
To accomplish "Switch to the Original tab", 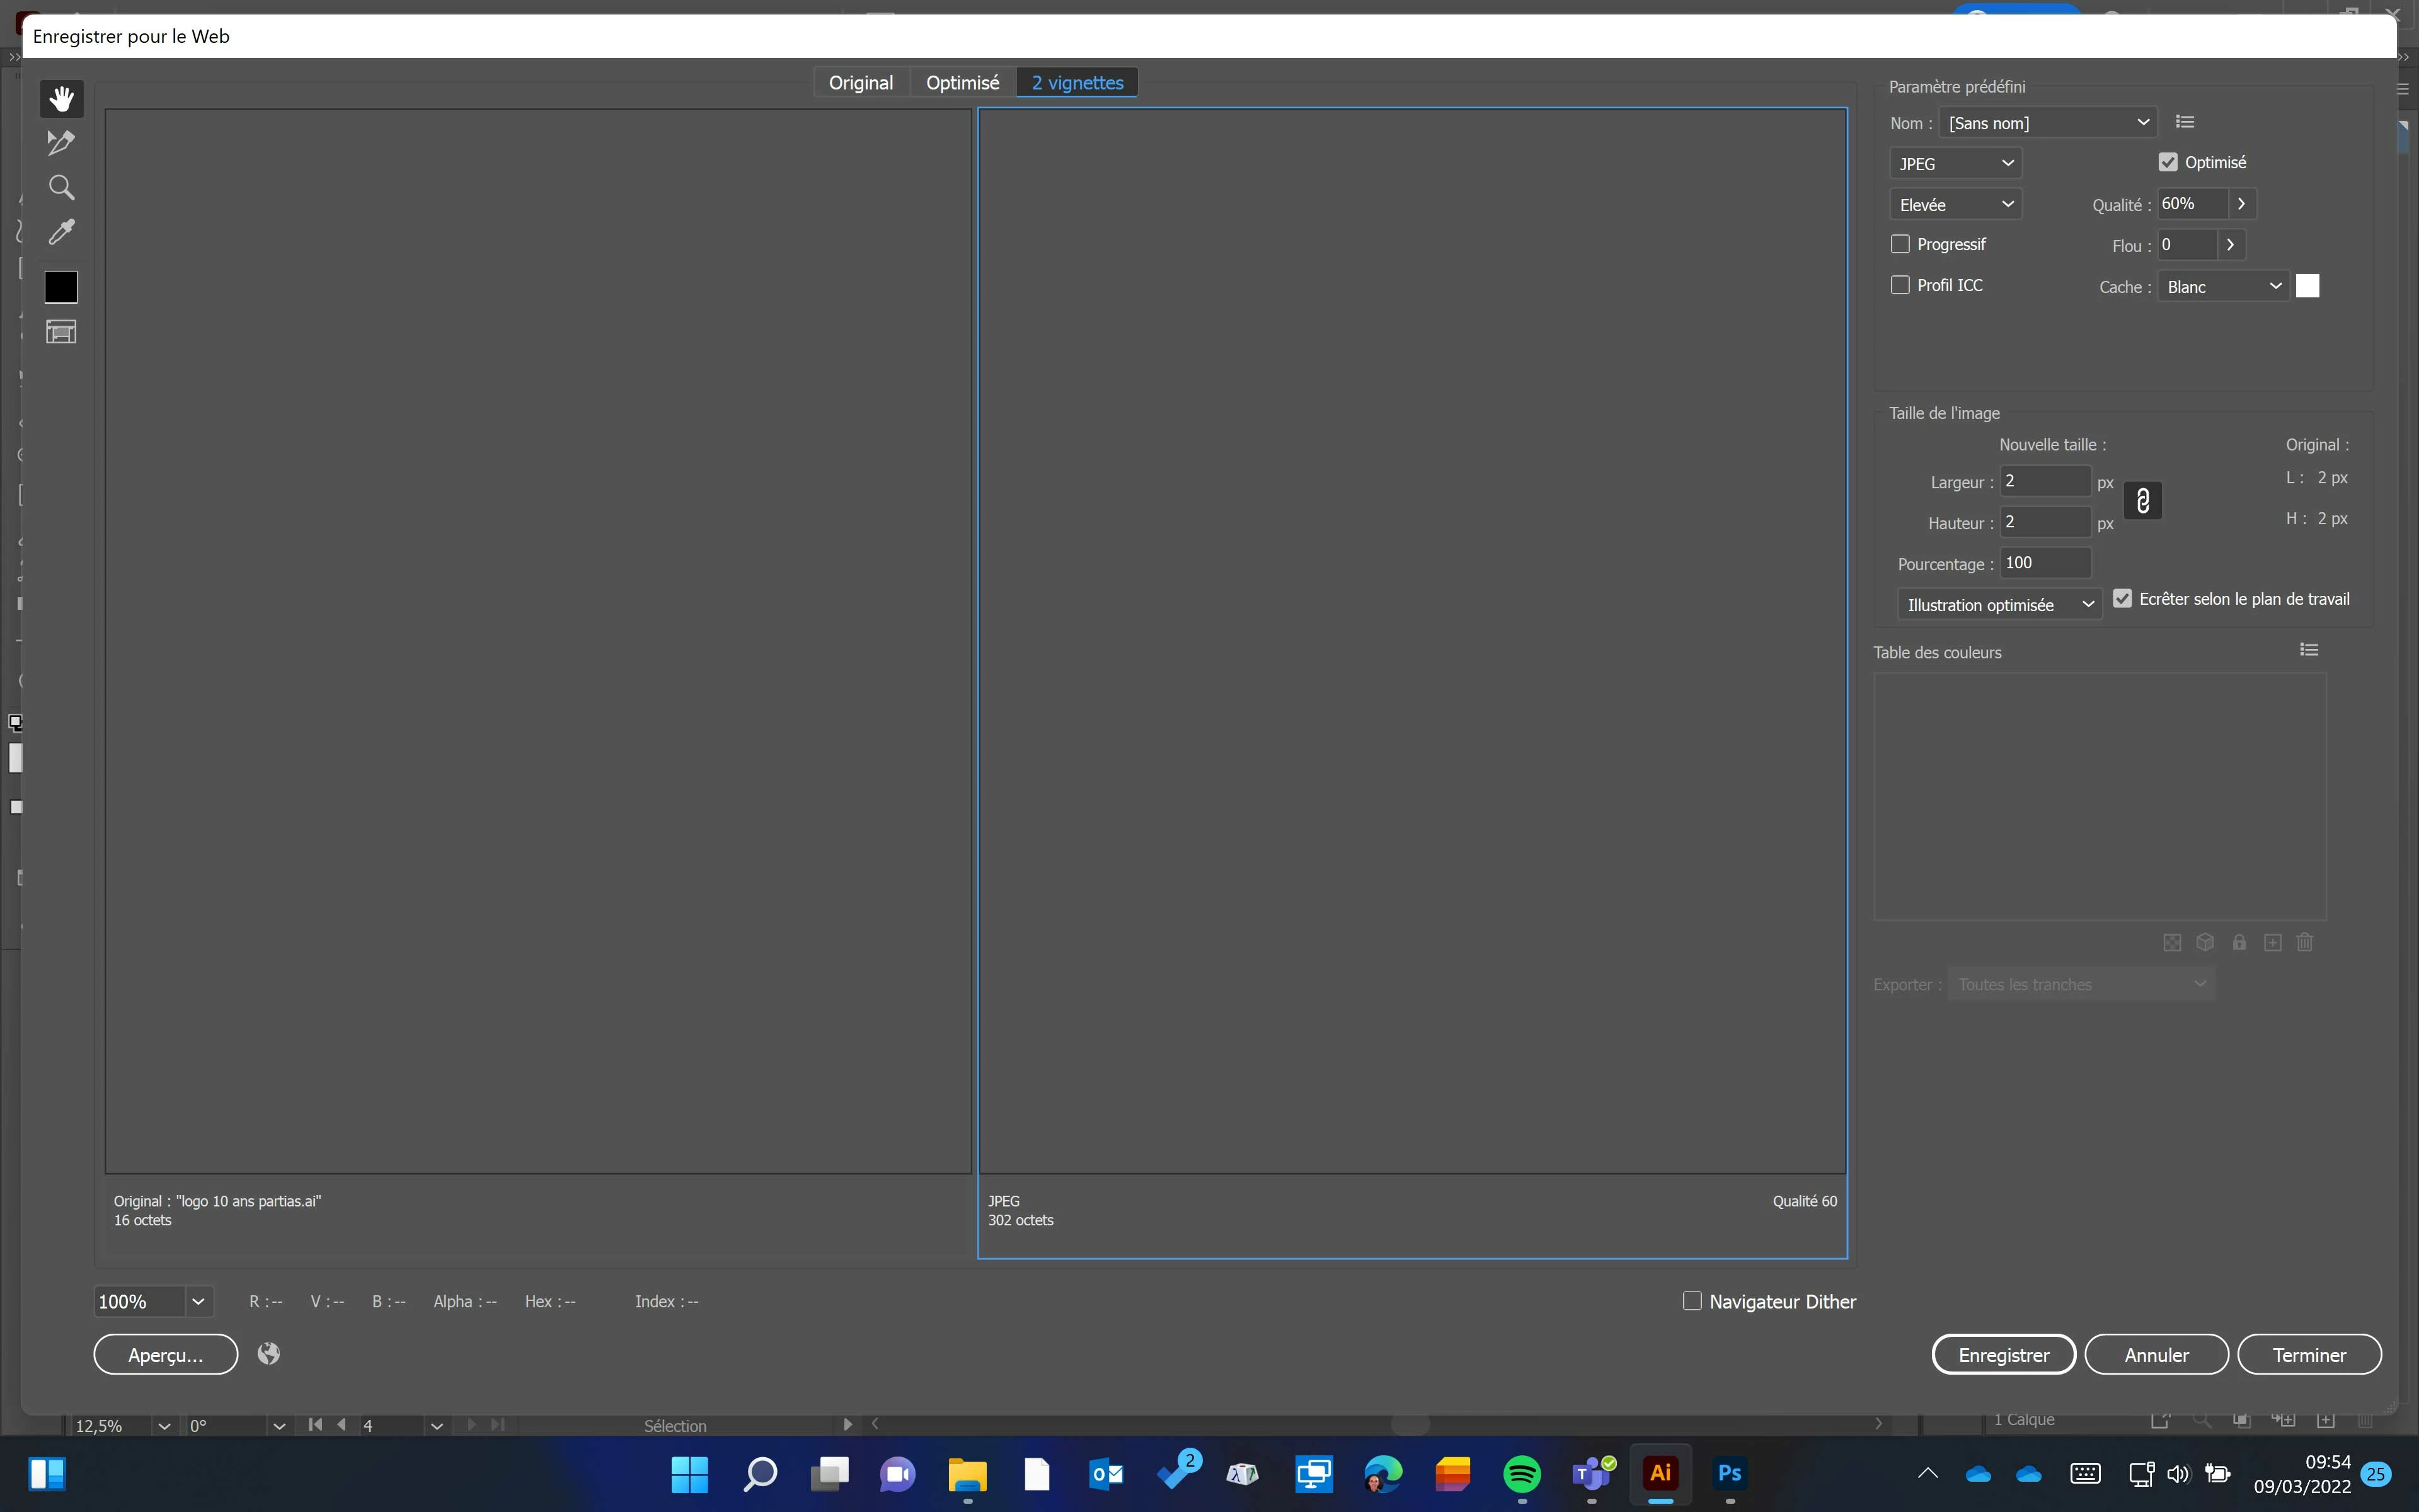I will pos(860,83).
